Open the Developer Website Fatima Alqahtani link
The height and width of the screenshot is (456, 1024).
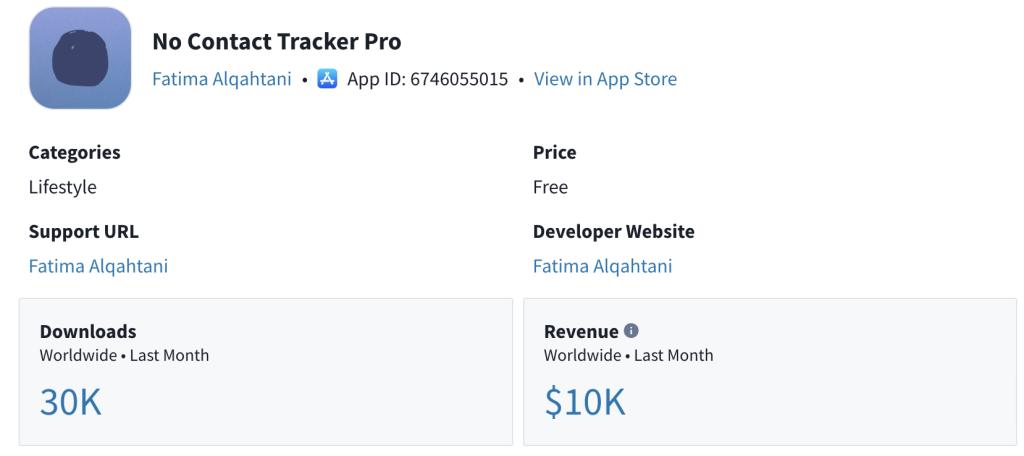coord(602,266)
